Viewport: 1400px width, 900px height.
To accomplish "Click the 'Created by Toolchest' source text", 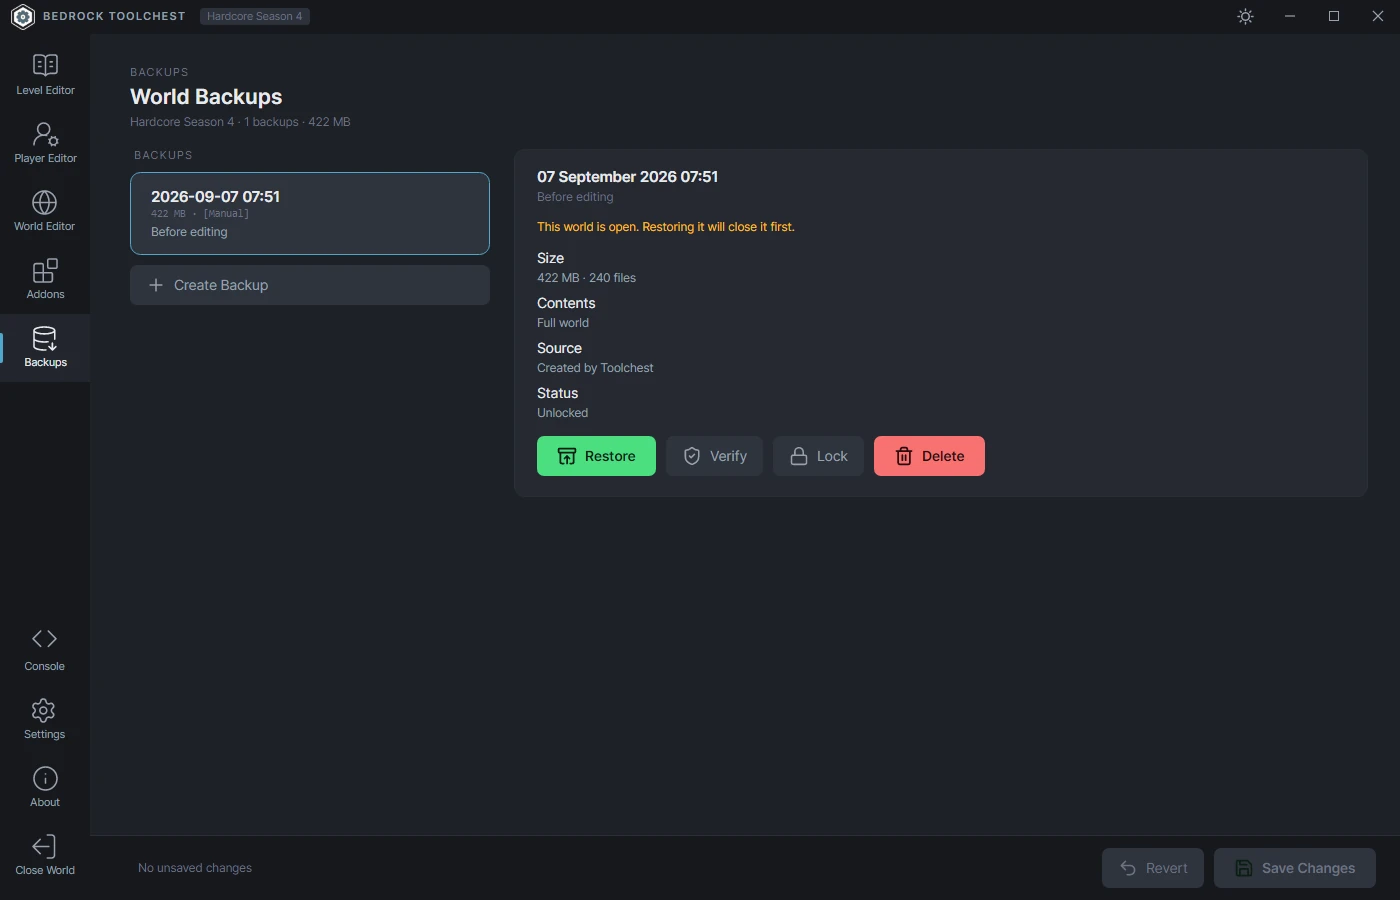I will [595, 368].
